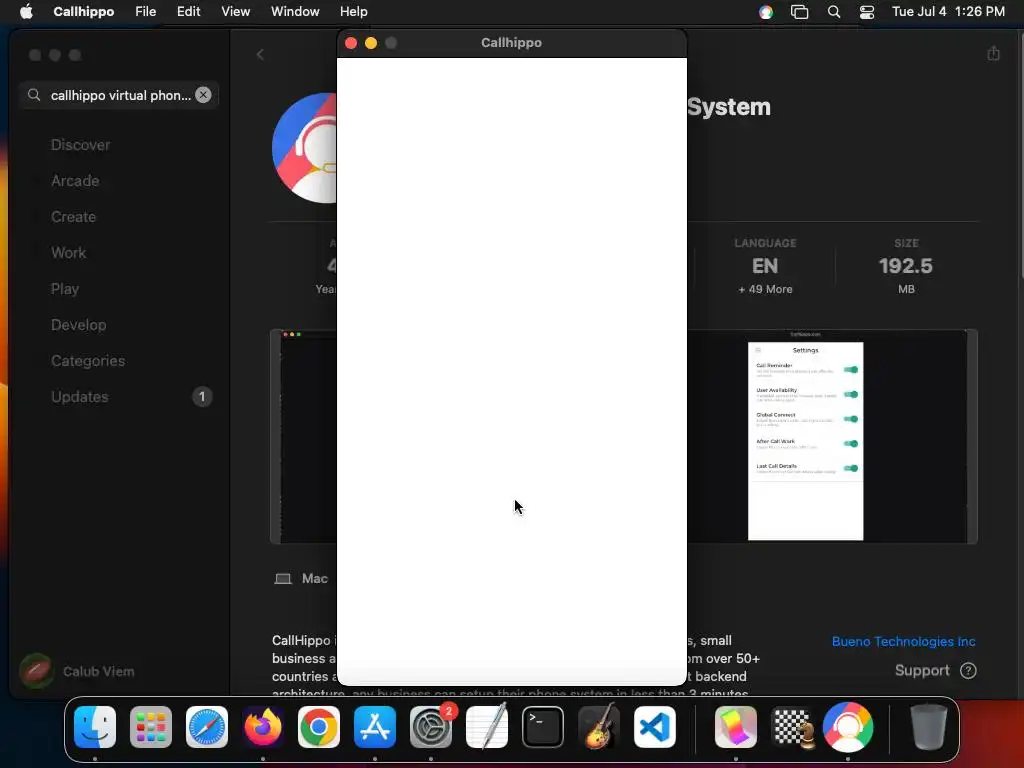Select Develop in App Store sidebar
Image resolution: width=1024 pixels, height=768 pixels.
[x=78, y=325]
